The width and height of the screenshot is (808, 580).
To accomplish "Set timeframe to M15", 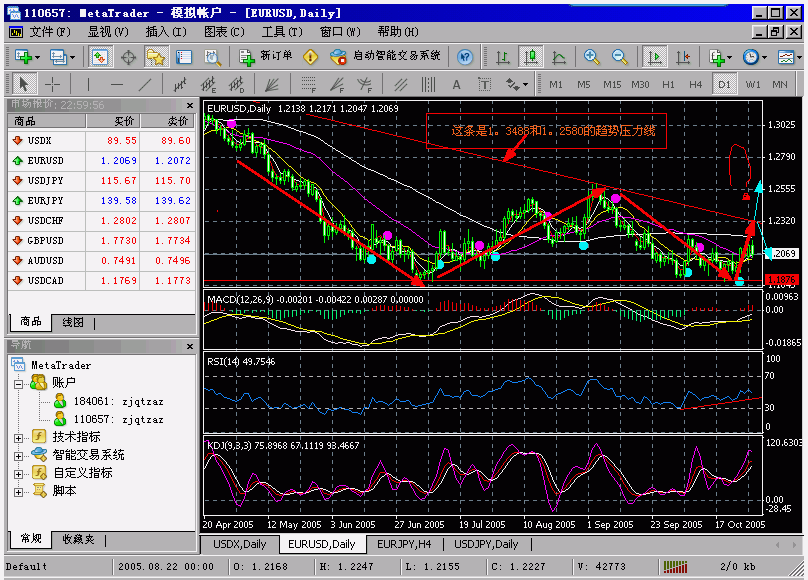I will 612,84.
